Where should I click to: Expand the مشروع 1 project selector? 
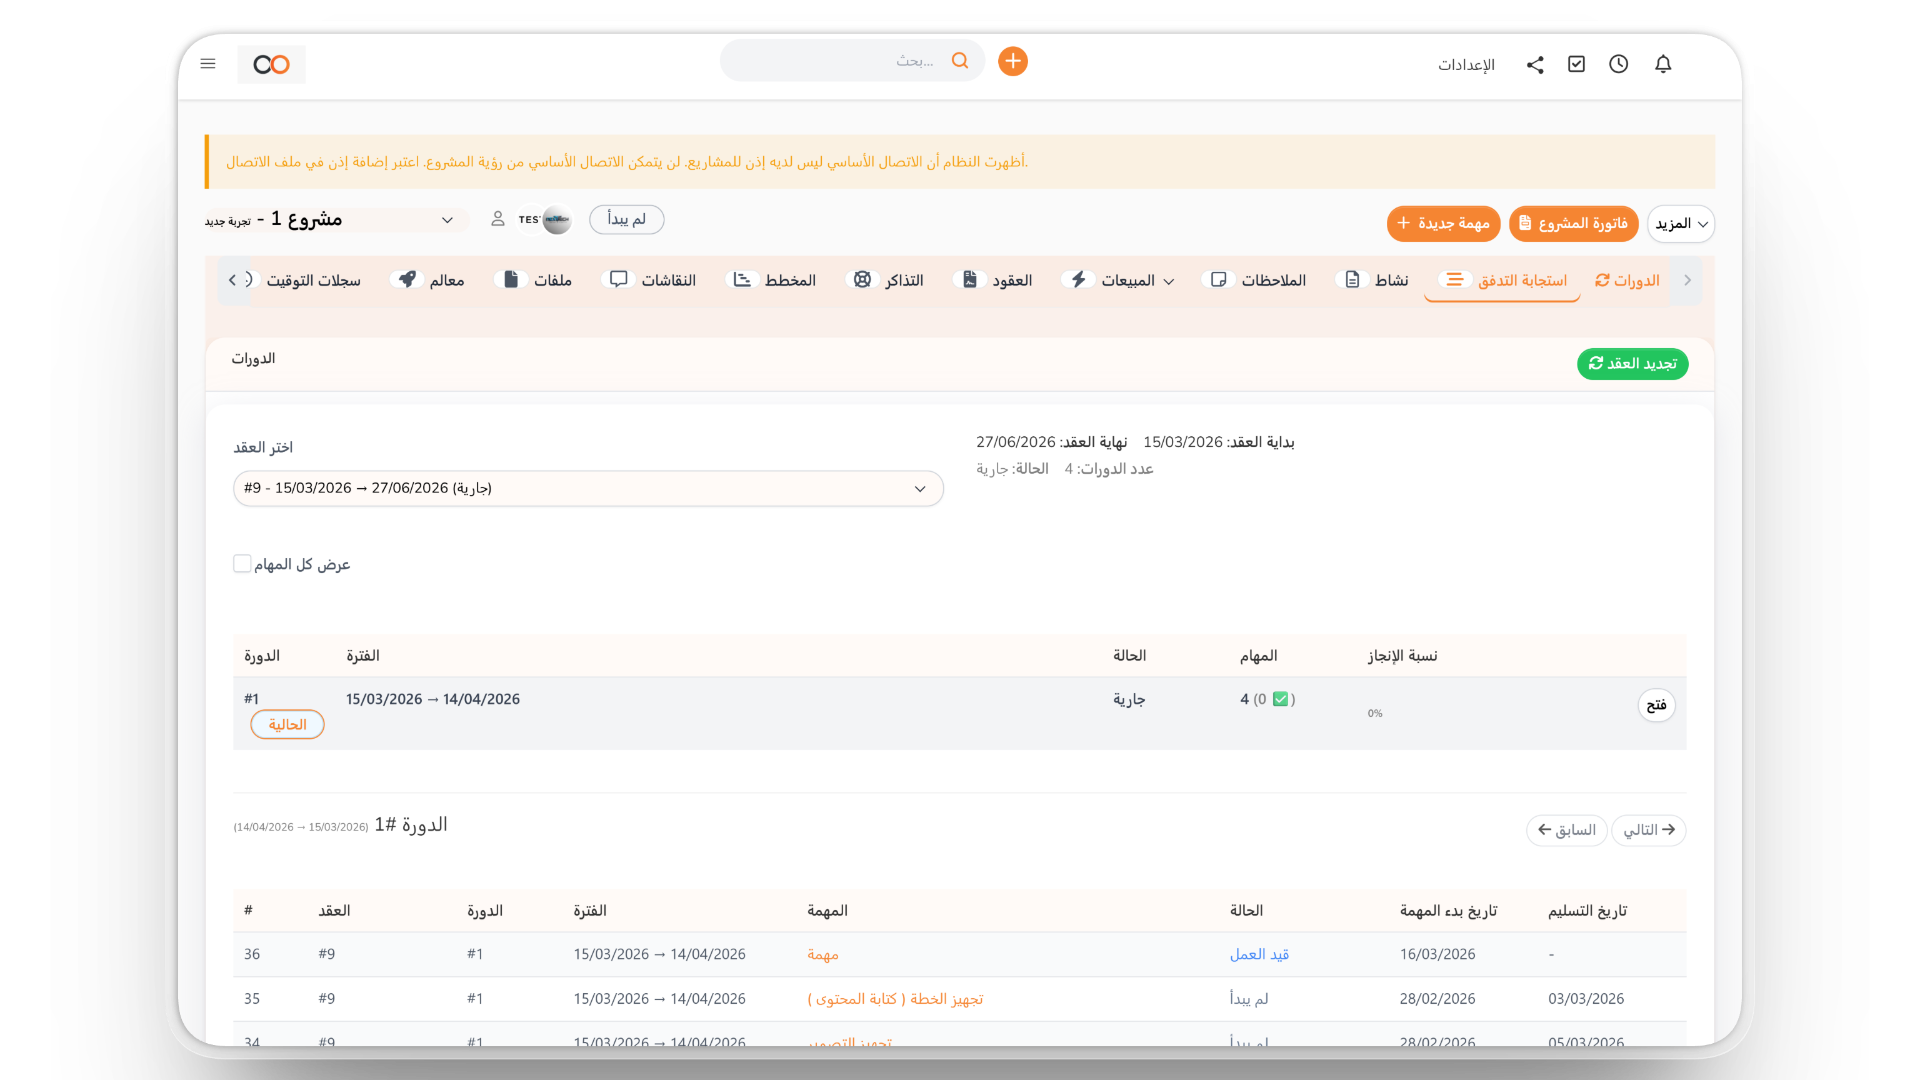coord(447,220)
